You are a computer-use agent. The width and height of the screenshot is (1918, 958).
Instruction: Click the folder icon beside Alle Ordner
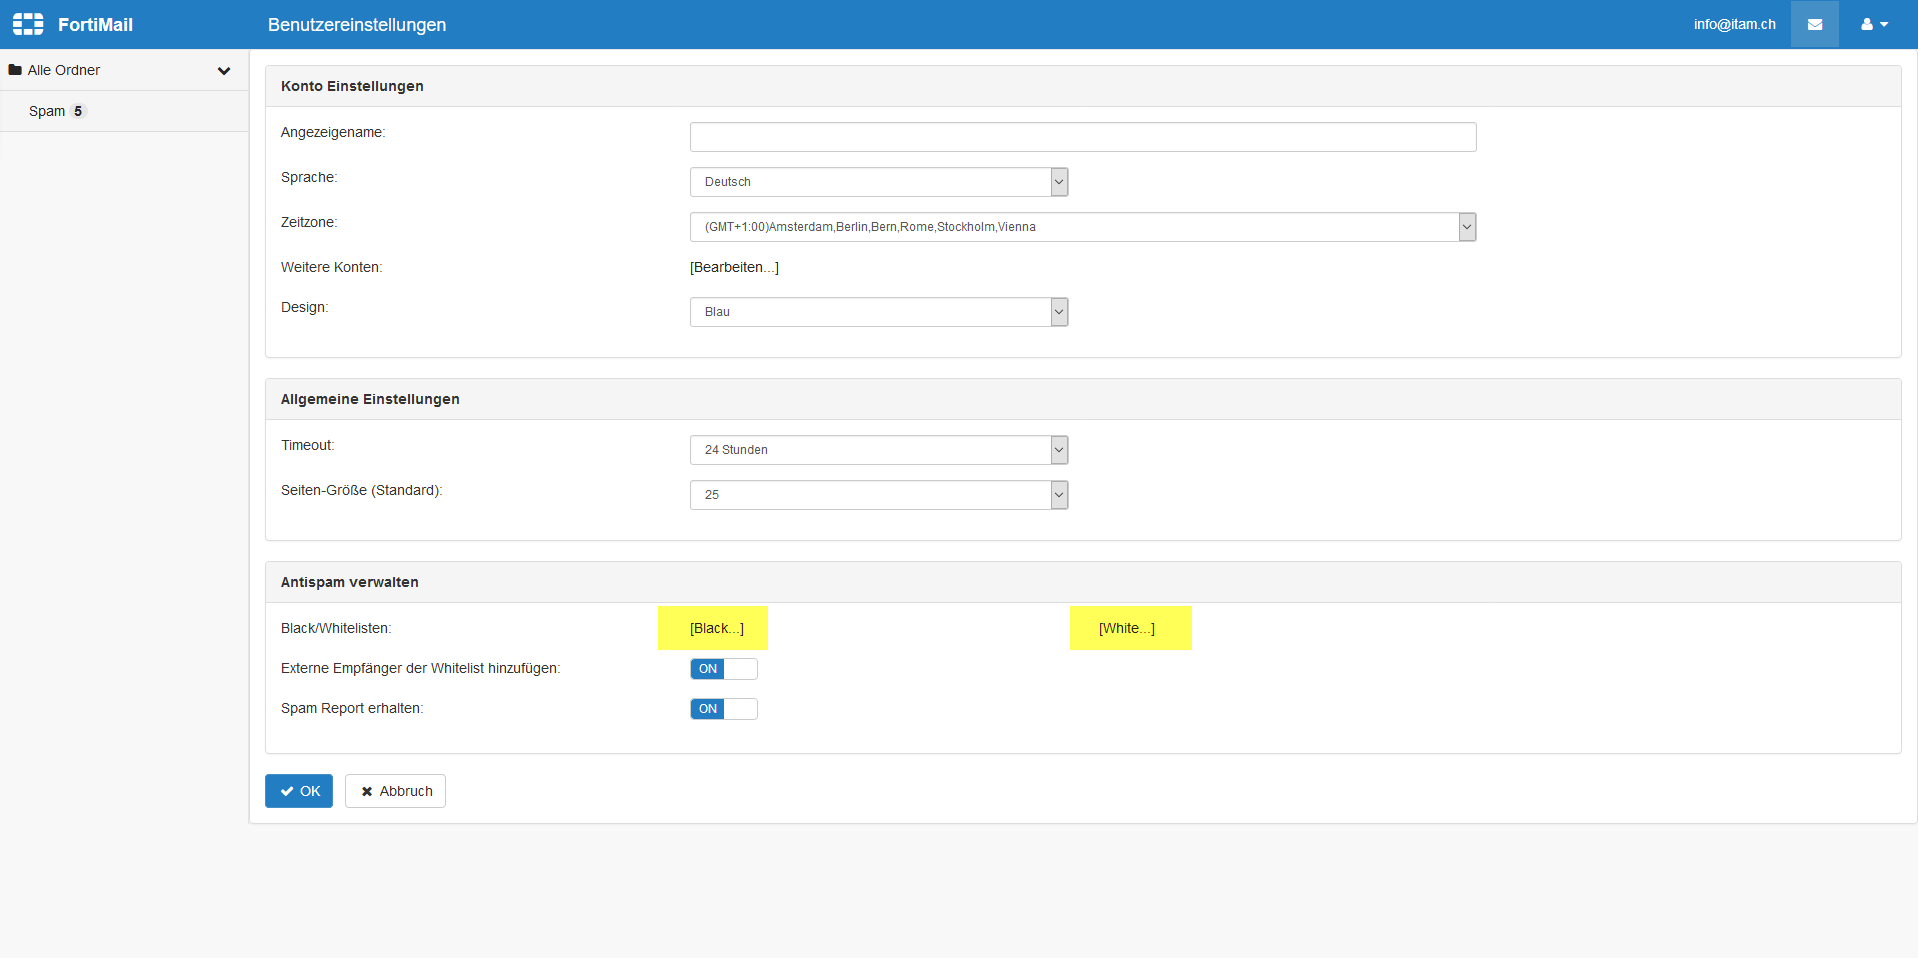[x=15, y=70]
